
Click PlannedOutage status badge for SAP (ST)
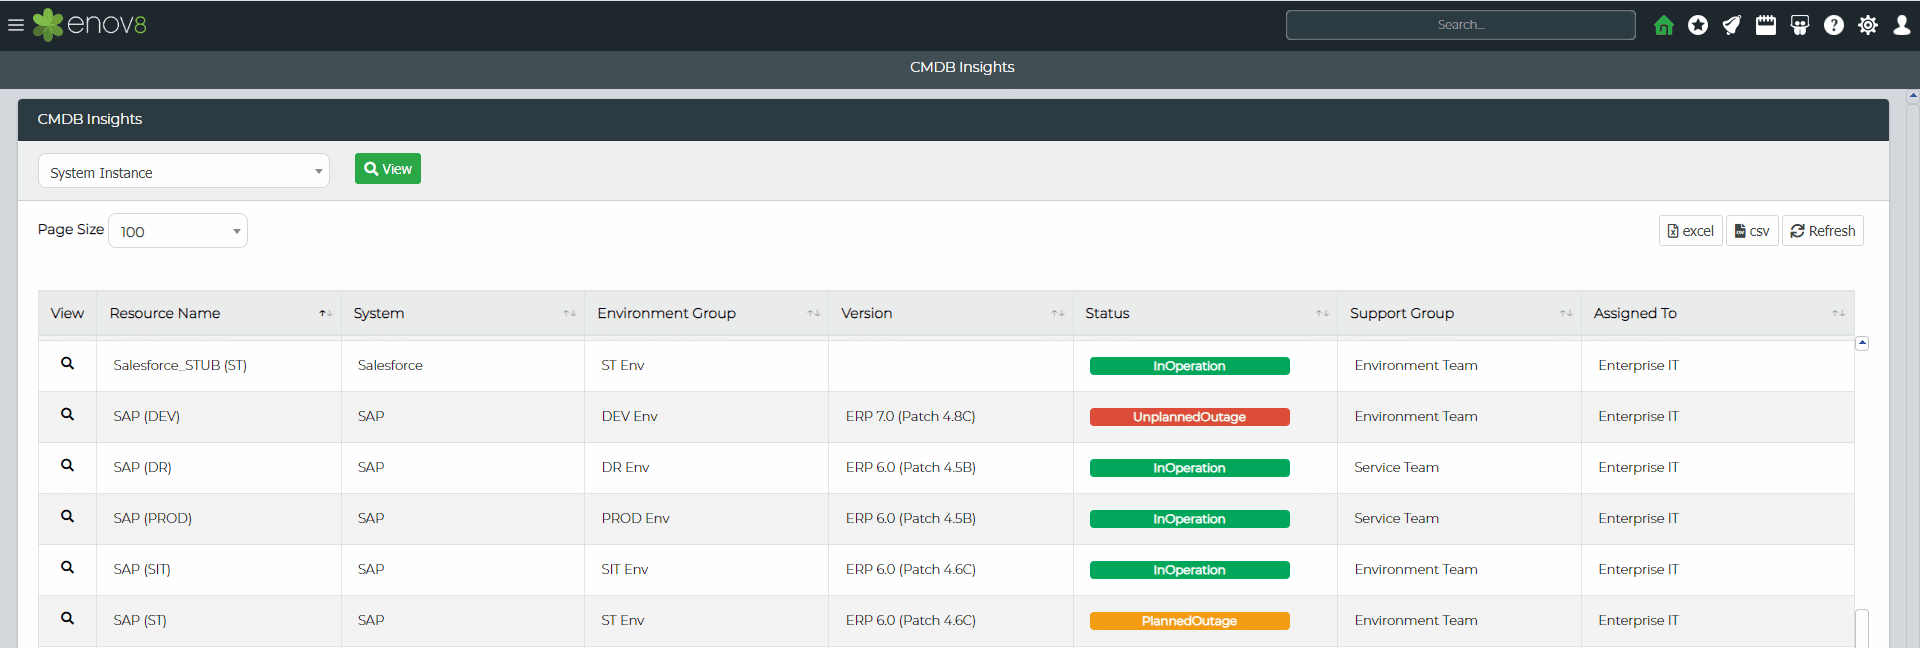click(x=1189, y=621)
